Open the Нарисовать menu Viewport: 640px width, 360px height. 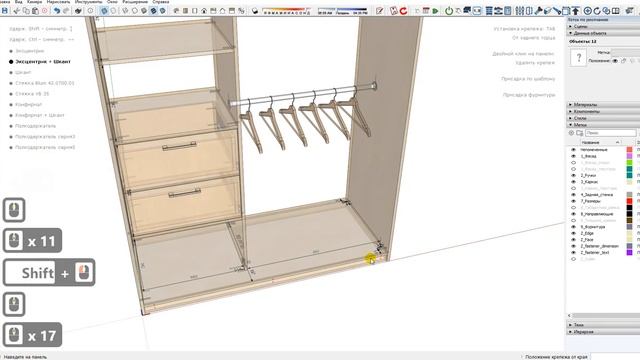pos(58,2)
